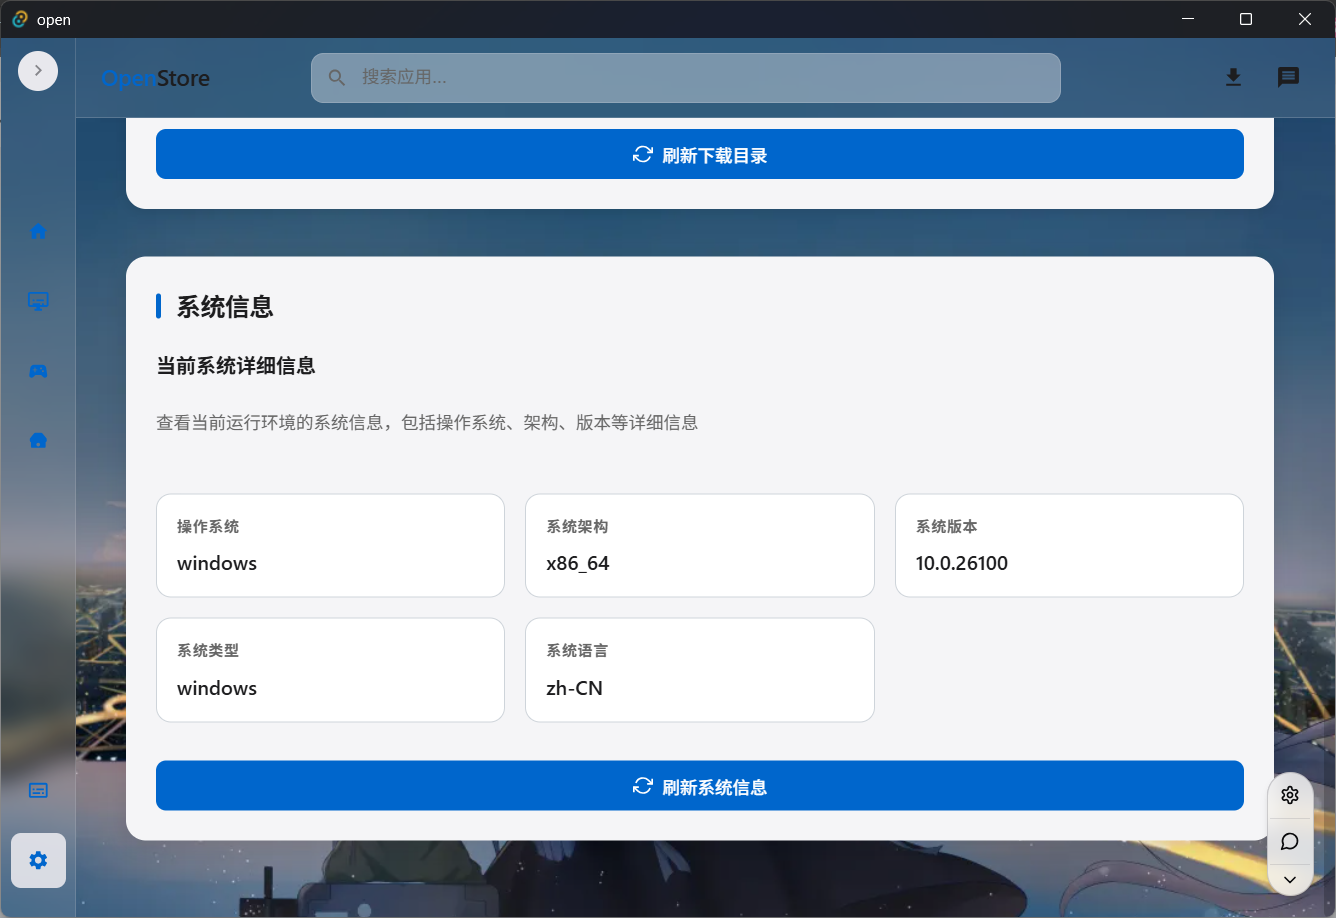This screenshot has width=1336, height=918.
Task: Open the games controller sidebar icon
Action: 38,371
